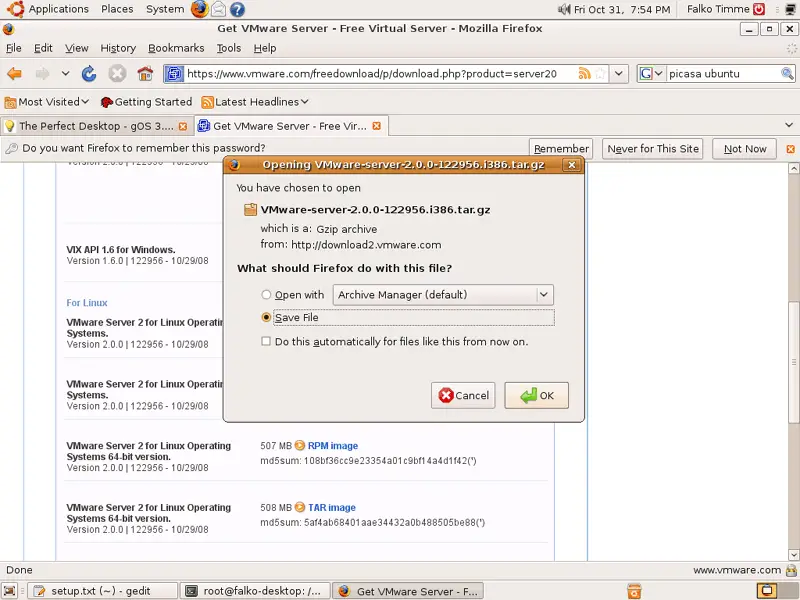Open the home page icon
Viewport: 800px width, 600px height.
click(x=145, y=74)
